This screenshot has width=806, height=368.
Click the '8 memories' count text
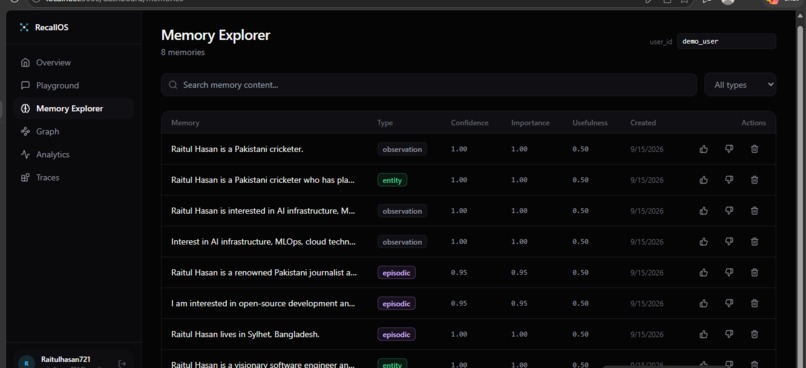(183, 52)
